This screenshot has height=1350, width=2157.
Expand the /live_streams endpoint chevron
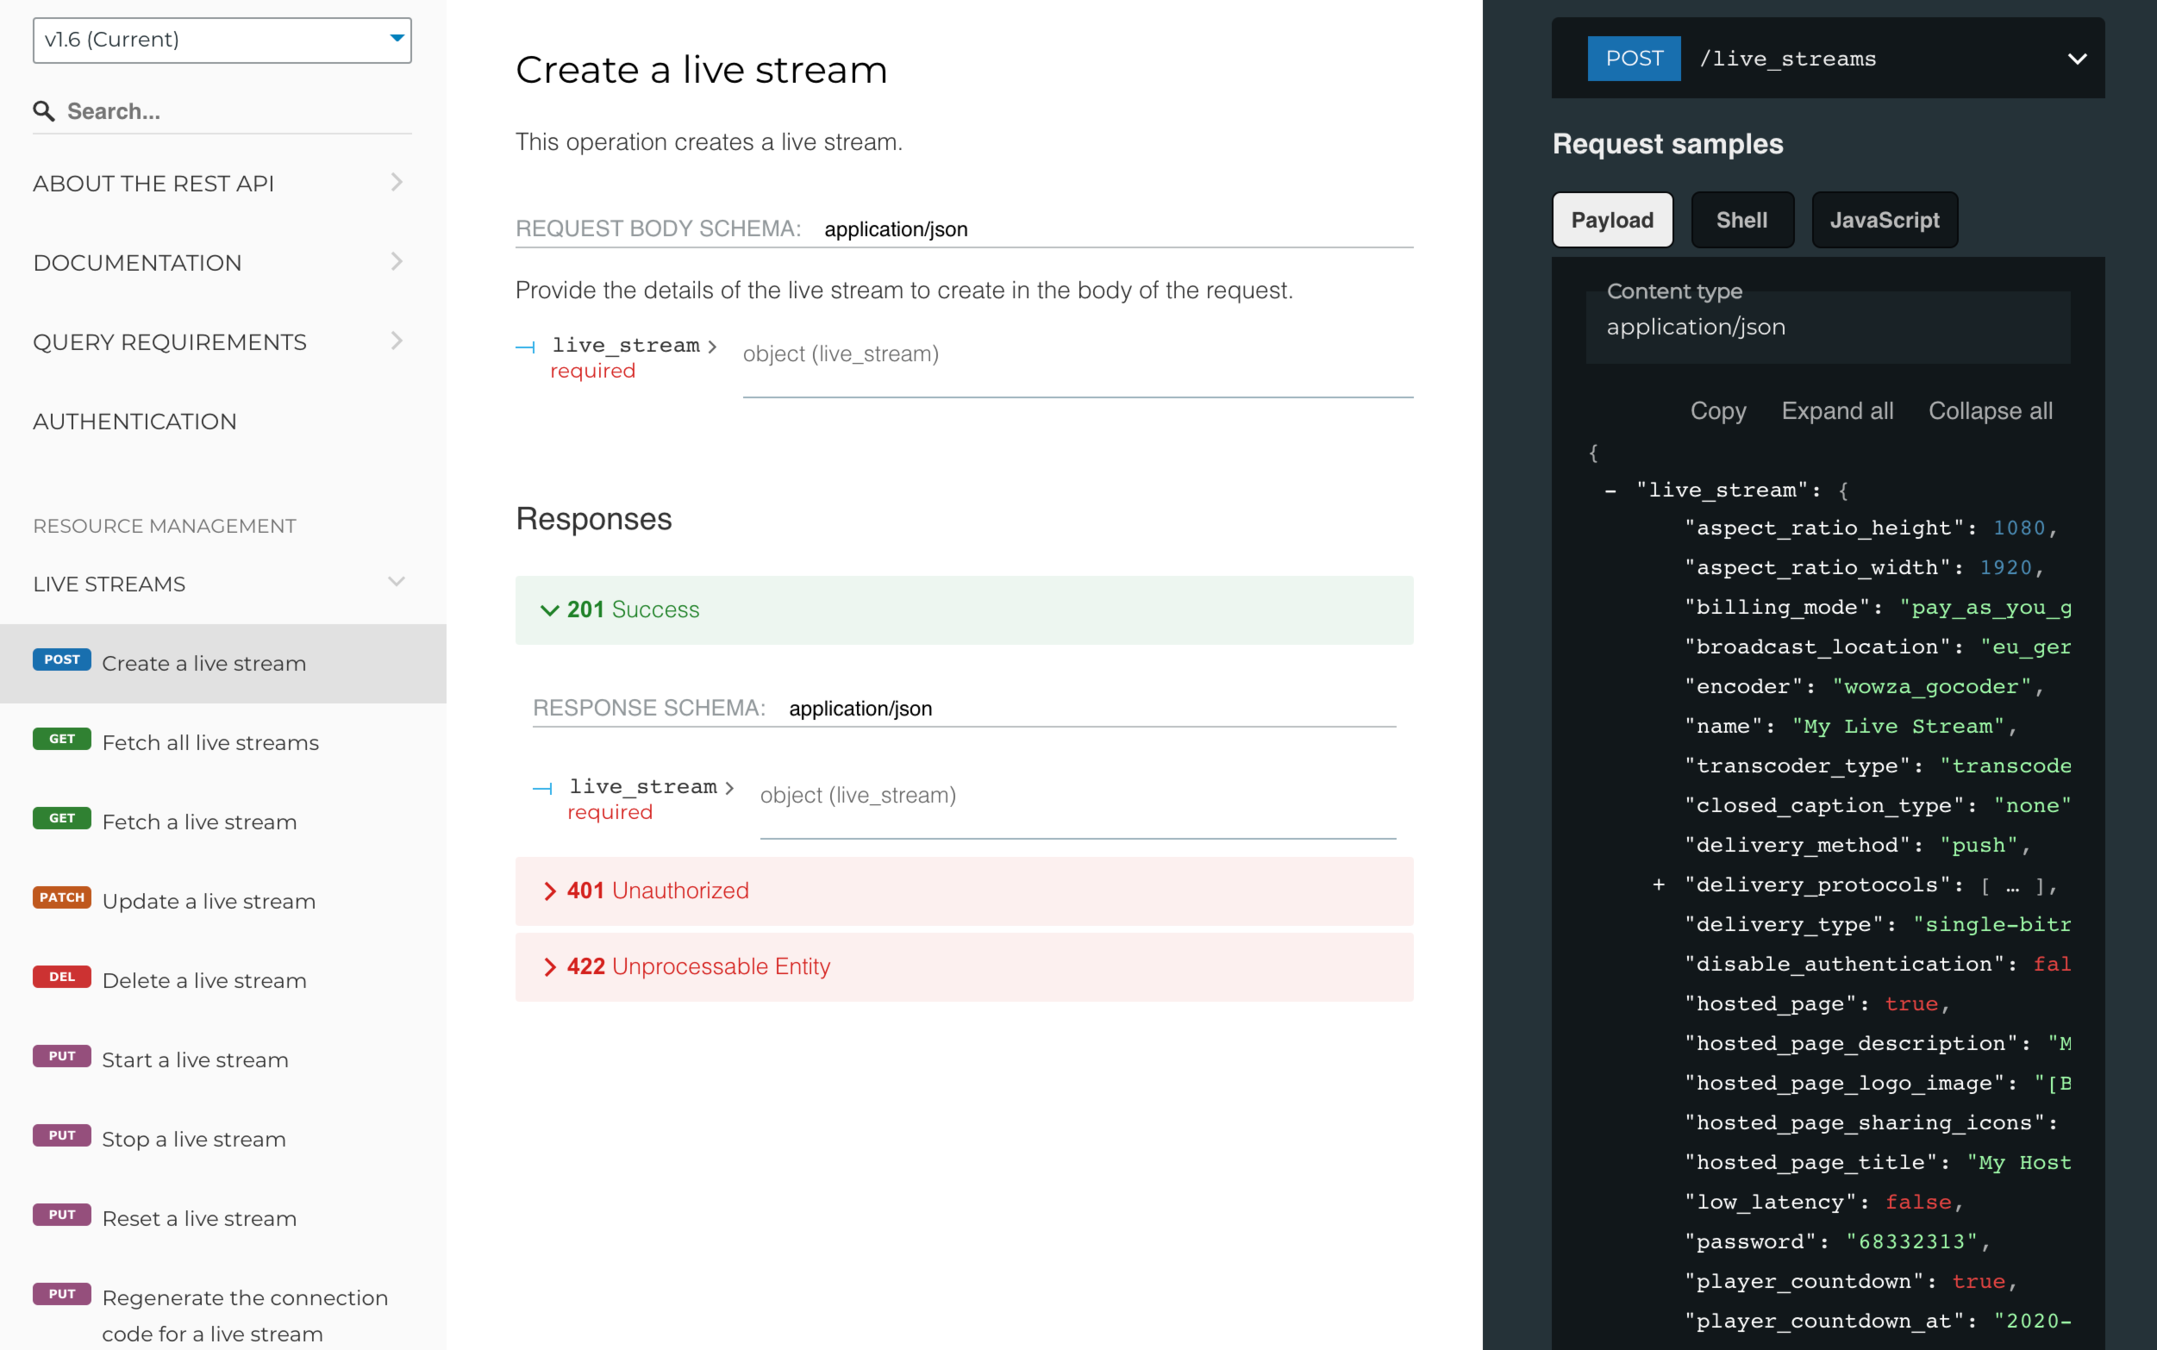(x=2076, y=59)
